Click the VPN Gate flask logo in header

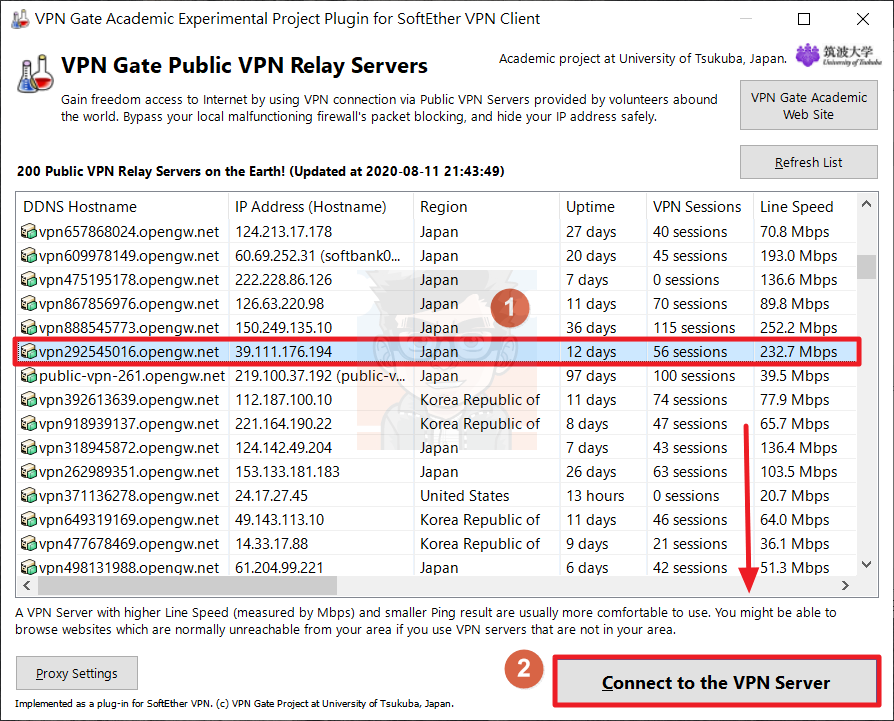tap(35, 73)
